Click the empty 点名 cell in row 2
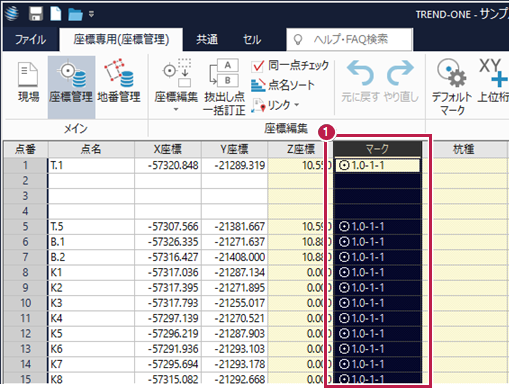The height and width of the screenshot is (390, 509). (91, 181)
